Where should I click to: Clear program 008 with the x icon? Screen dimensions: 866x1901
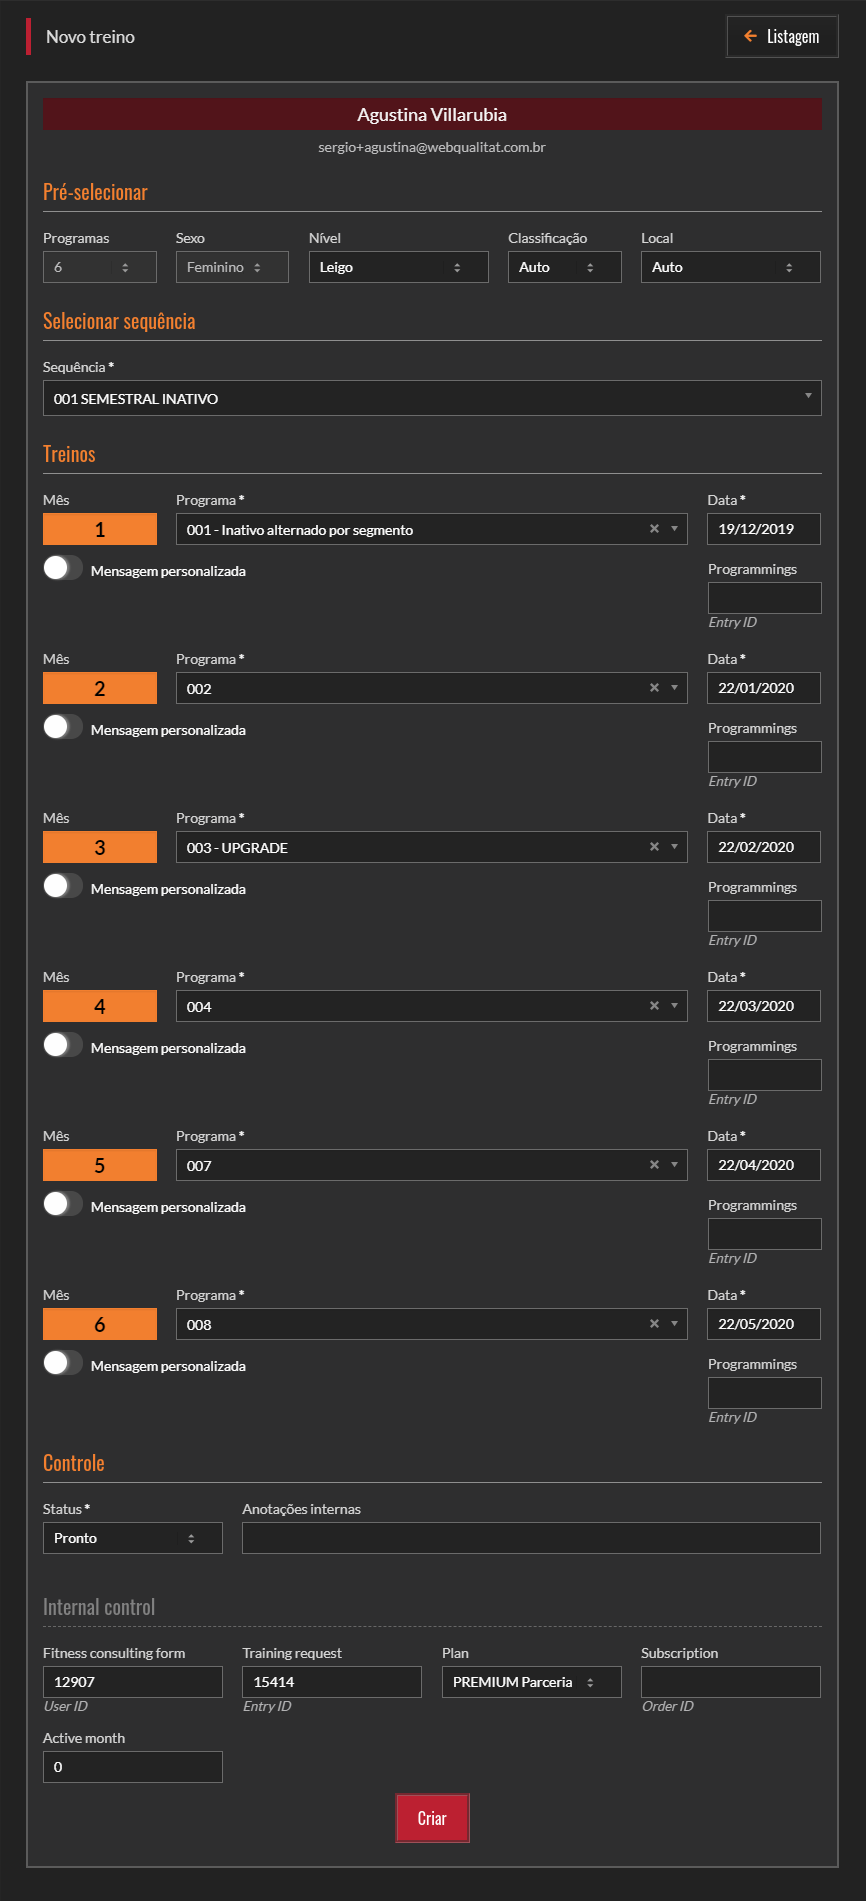[654, 1324]
